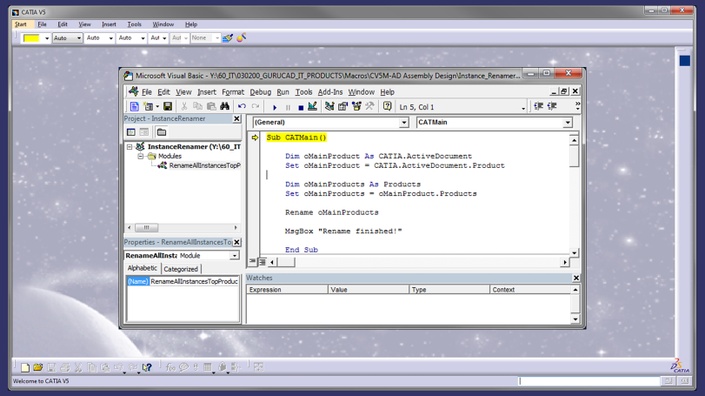Image resolution: width=705 pixels, height=396 pixels.
Task: Open Find using the binoculars icon
Action: [224, 107]
